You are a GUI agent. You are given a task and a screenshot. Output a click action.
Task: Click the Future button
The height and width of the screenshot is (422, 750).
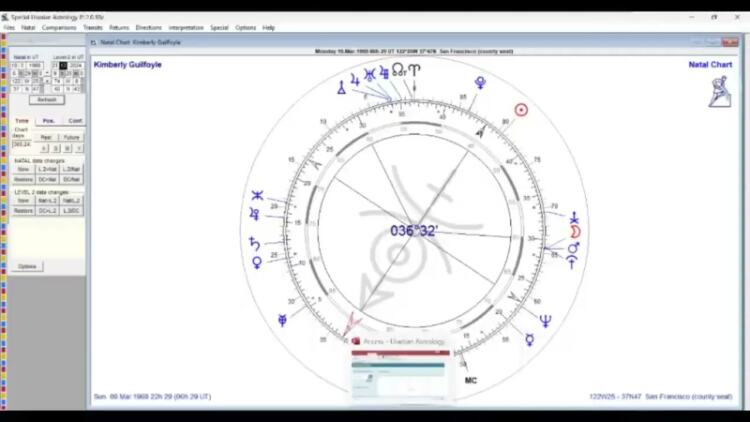71,137
